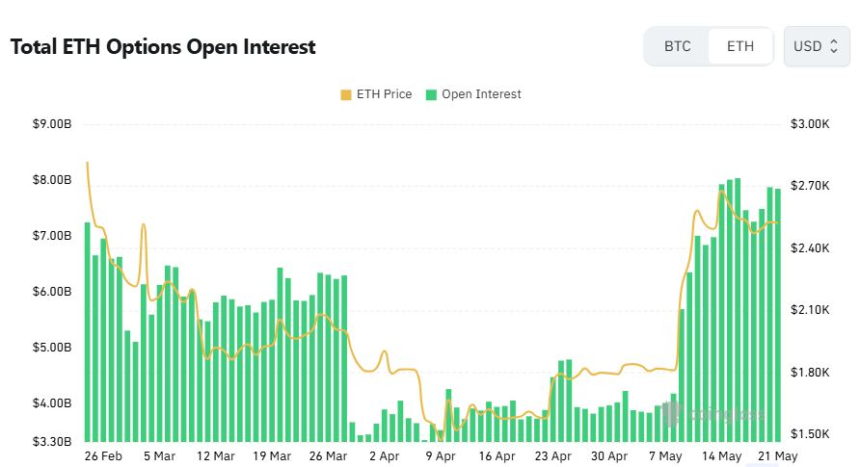
Task: Click the 14 May date label
Action: point(722,455)
